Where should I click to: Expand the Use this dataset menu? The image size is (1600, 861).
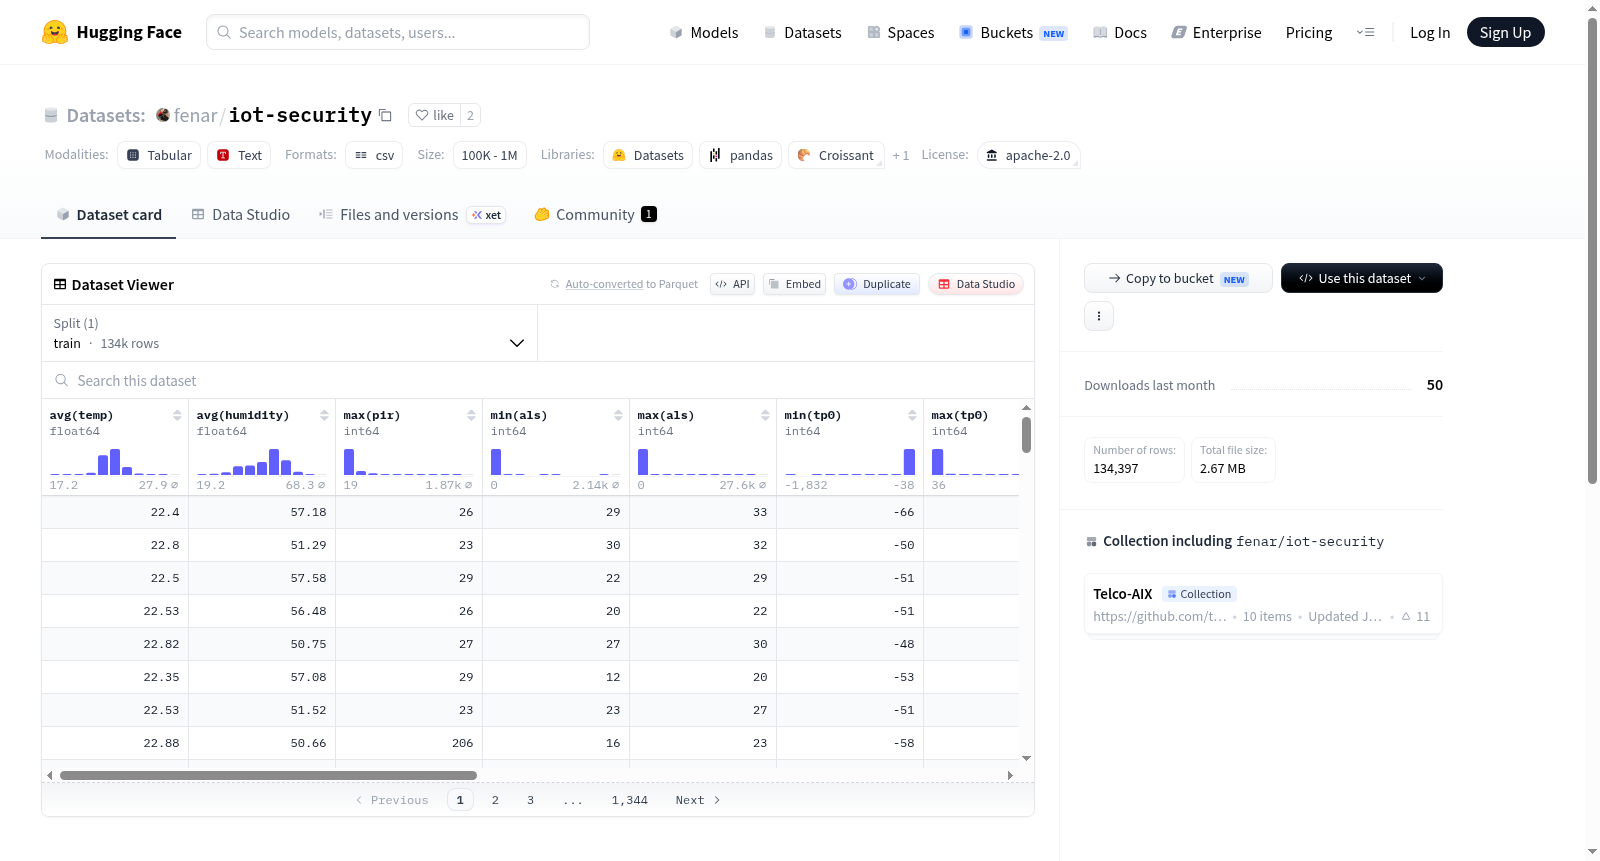1361,278
